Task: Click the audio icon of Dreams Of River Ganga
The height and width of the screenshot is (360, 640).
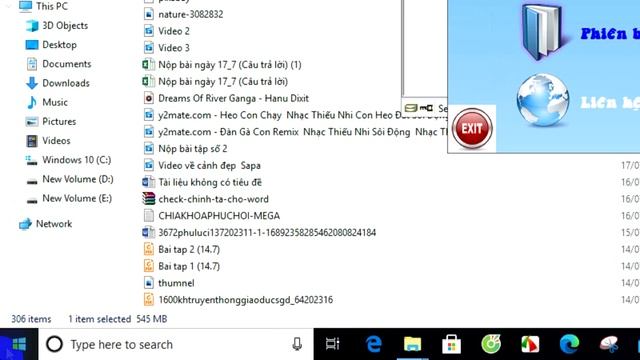Action: coord(149,98)
